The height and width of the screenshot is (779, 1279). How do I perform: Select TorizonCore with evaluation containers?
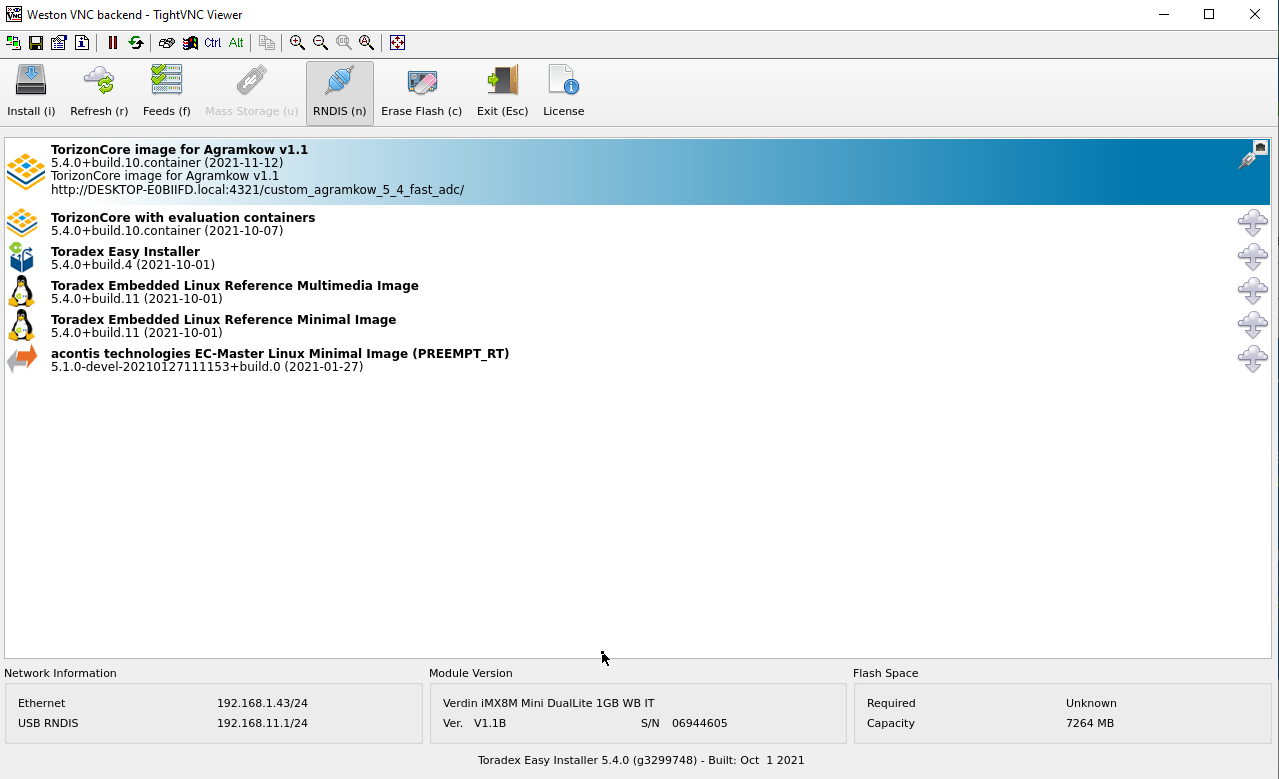(x=637, y=223)
